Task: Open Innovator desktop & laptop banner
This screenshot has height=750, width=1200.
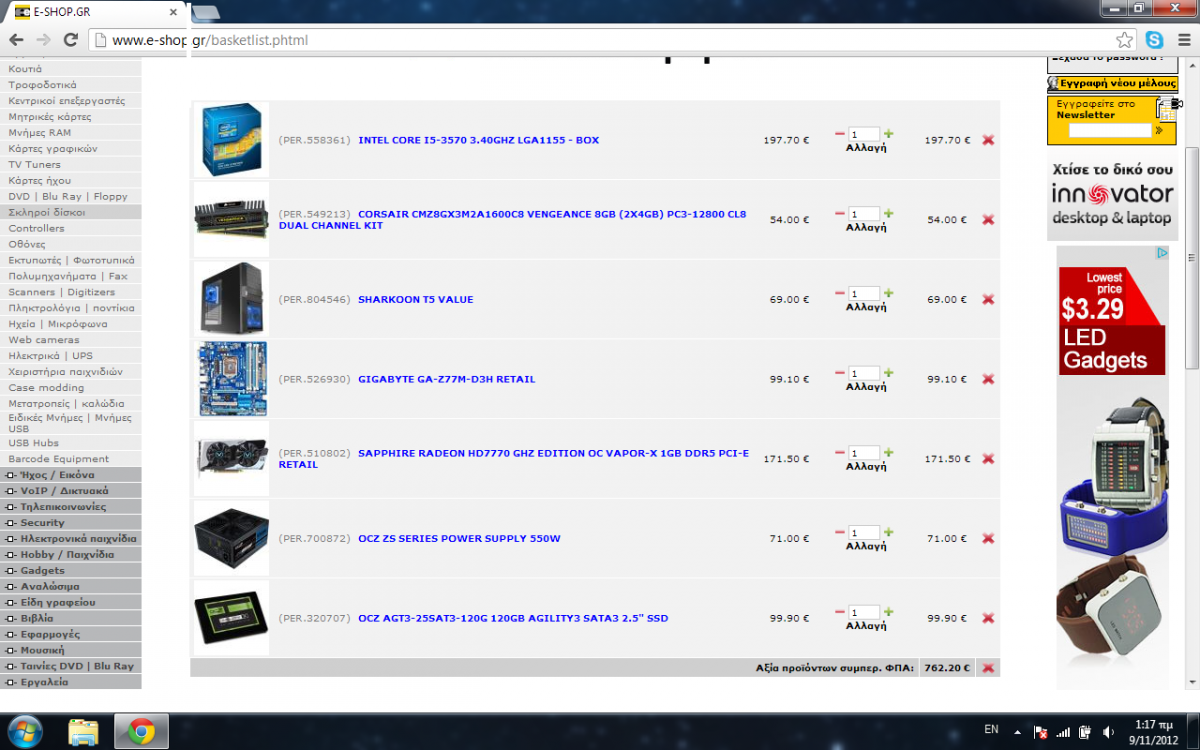Action: click(1112, 196)
